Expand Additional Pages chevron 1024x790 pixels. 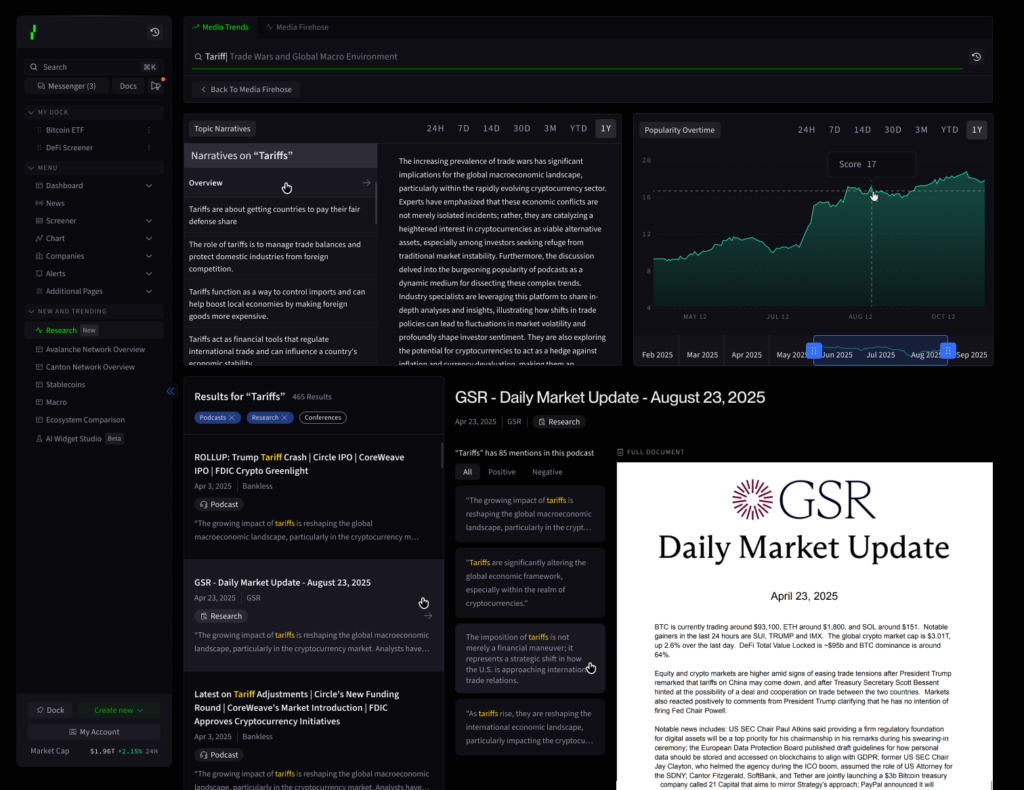(149, 291)
